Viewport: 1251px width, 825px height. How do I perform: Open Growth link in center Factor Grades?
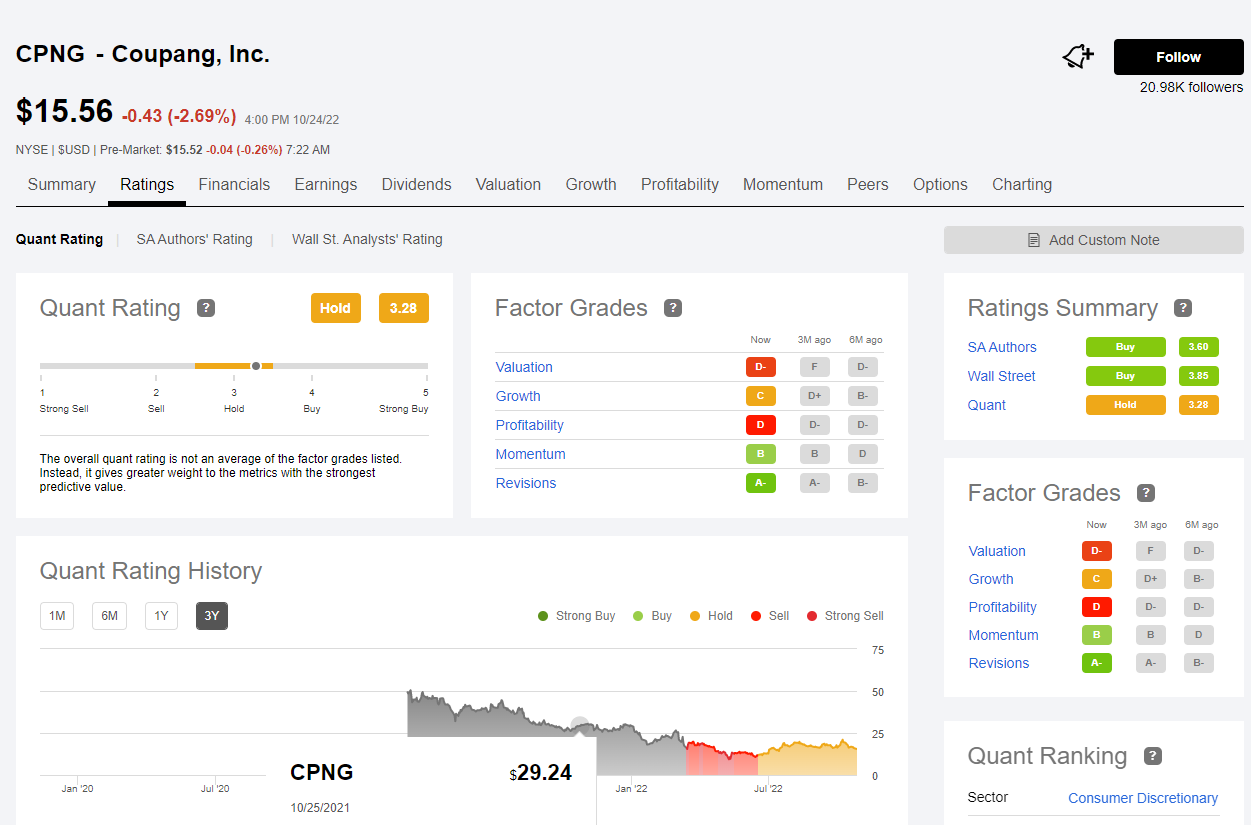point(518,396)
